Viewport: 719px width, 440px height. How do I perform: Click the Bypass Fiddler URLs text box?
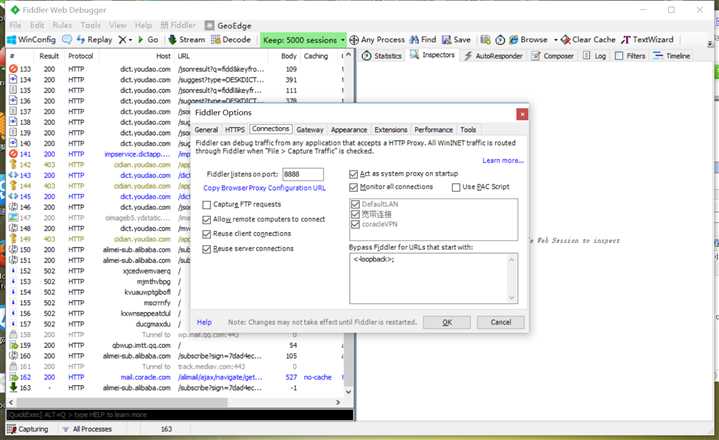point(433,278)
